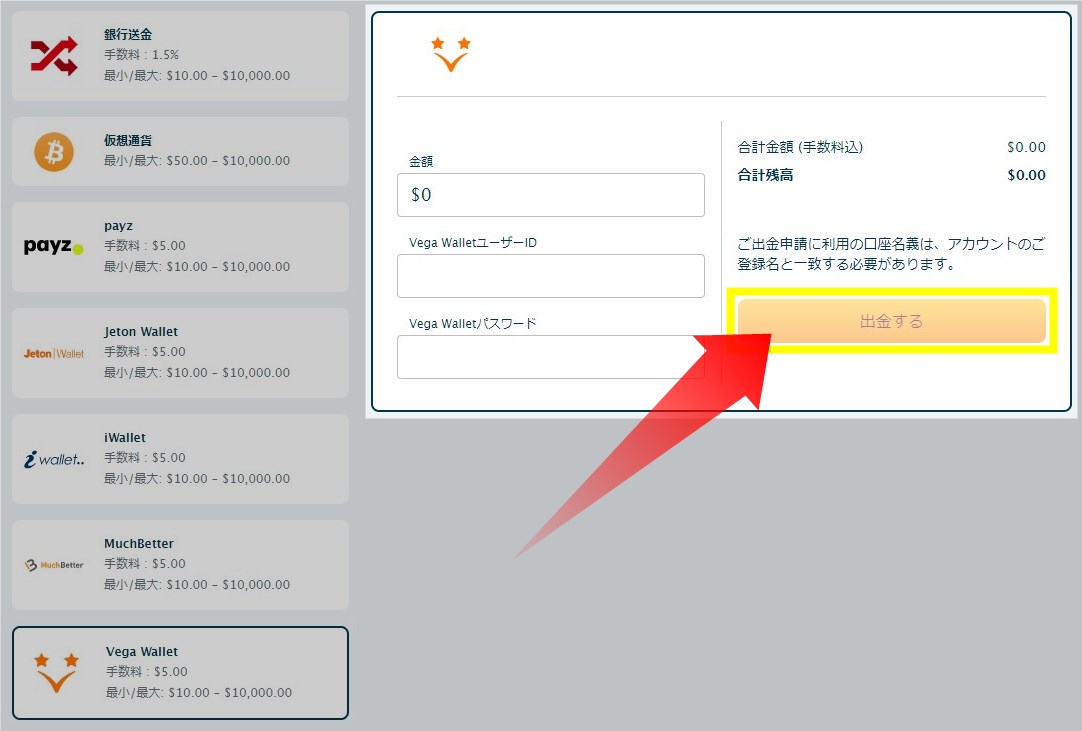Click the bank transfer shuffle-arrows icon

click(54, 57)
